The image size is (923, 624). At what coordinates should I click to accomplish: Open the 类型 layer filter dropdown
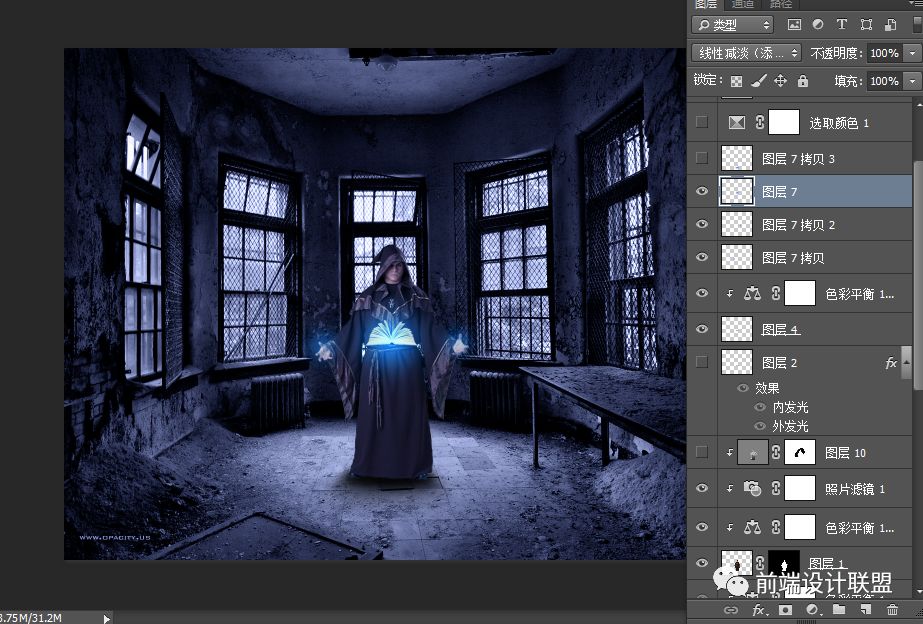[733, 25]
